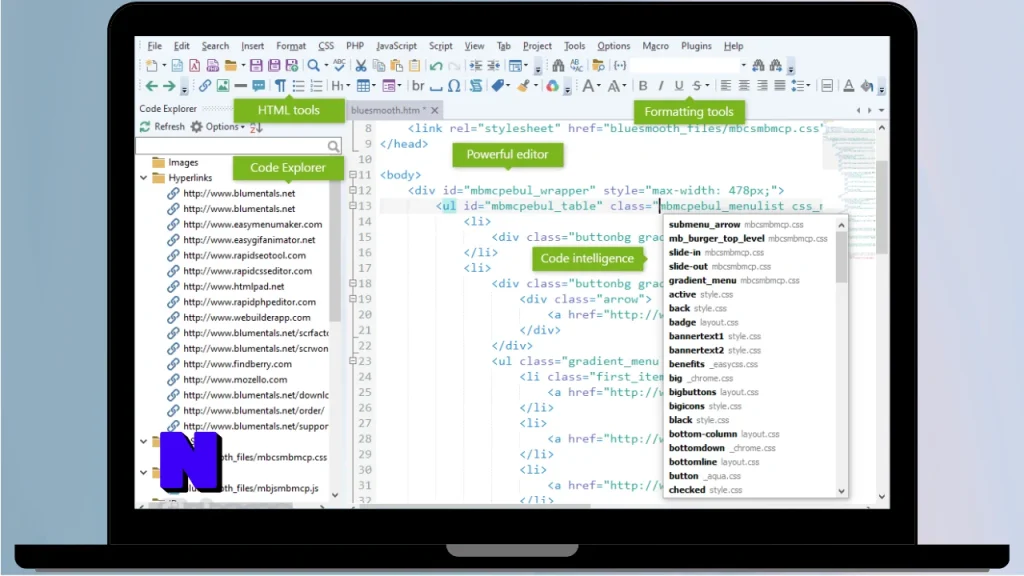Toggle Italic formatting

[x=661, y=86]
